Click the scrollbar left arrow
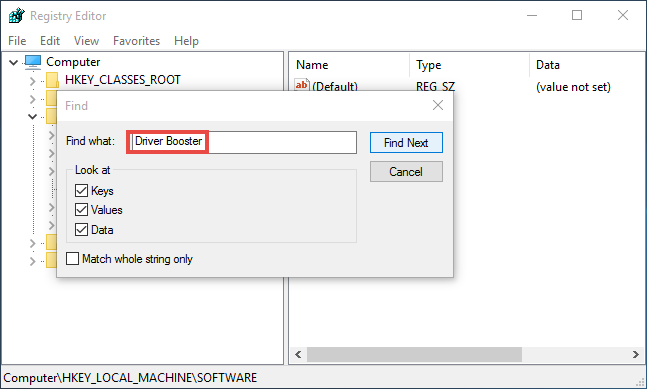 pyautogui.click(x=298, y=354)
